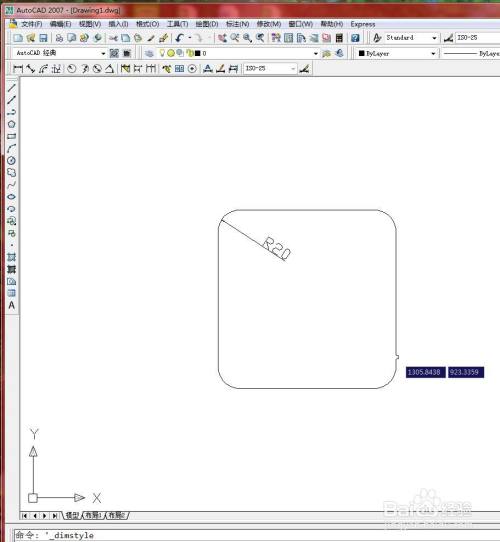Click the Undo arrow icon

tap(179, 38)
